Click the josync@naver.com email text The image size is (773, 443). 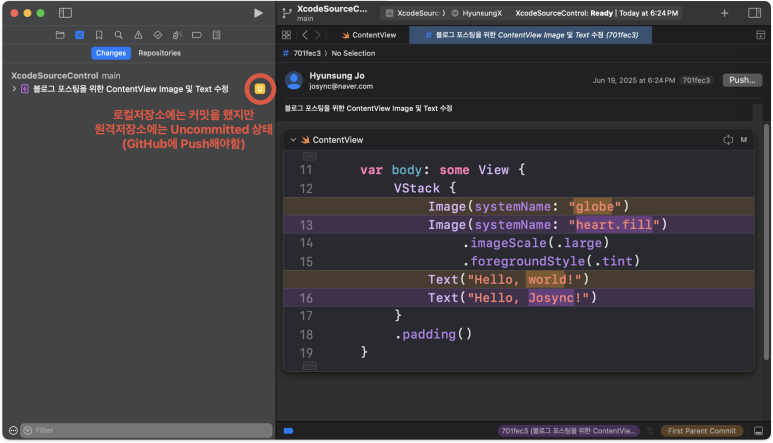(341, 86)
